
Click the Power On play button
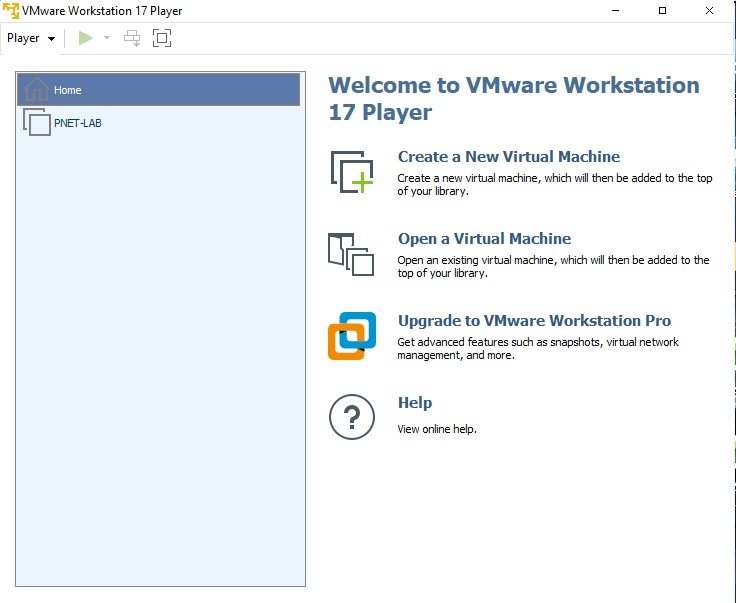(86, 38)
